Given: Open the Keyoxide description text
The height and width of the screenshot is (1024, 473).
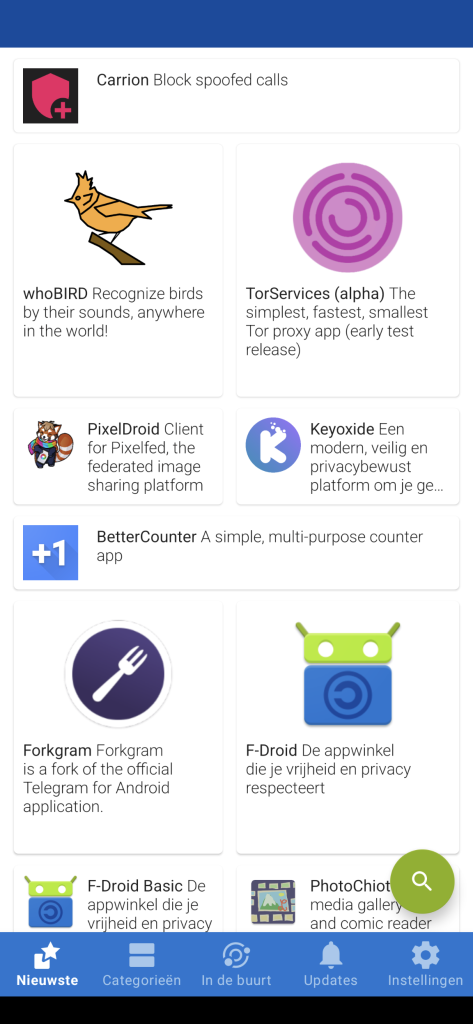Looking at the screenshot, I should click(376, 457).
